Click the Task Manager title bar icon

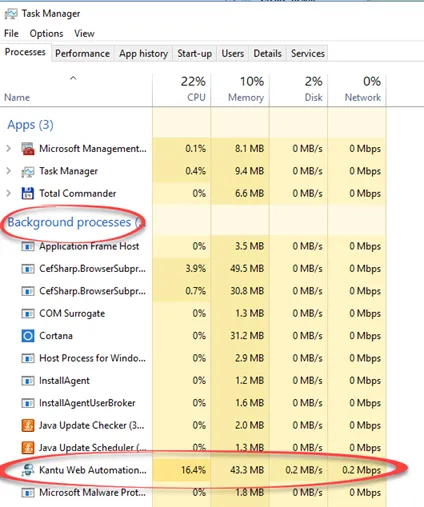click(x=11, y=14)
